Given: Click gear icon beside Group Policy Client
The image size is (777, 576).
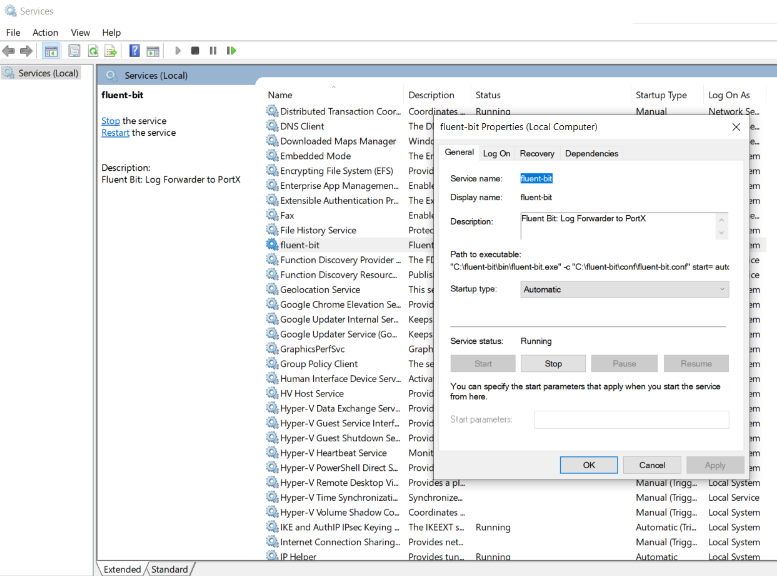Looking at the screenshot, I should 272,363.
